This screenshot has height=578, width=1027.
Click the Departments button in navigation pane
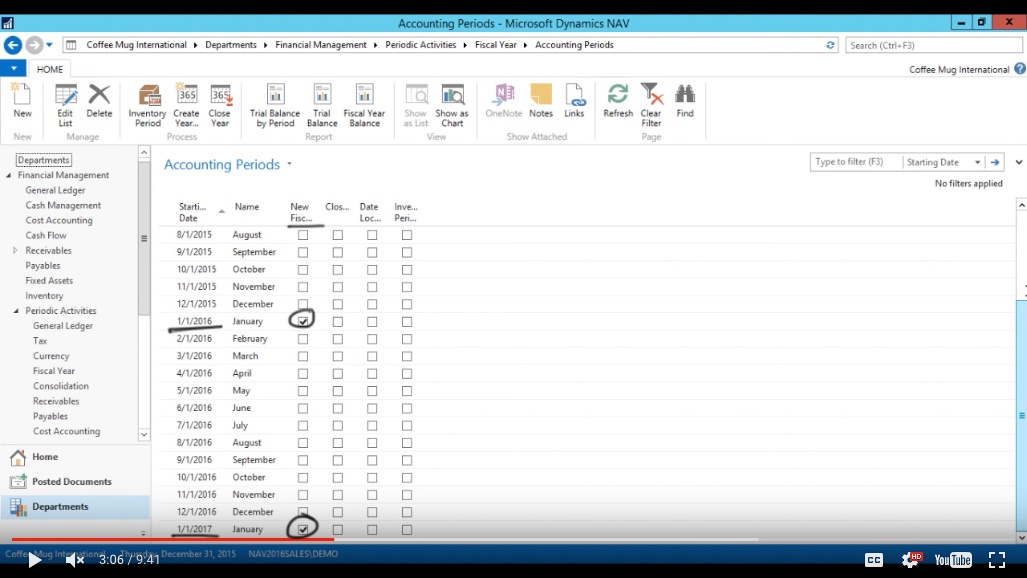click(60, 507)
